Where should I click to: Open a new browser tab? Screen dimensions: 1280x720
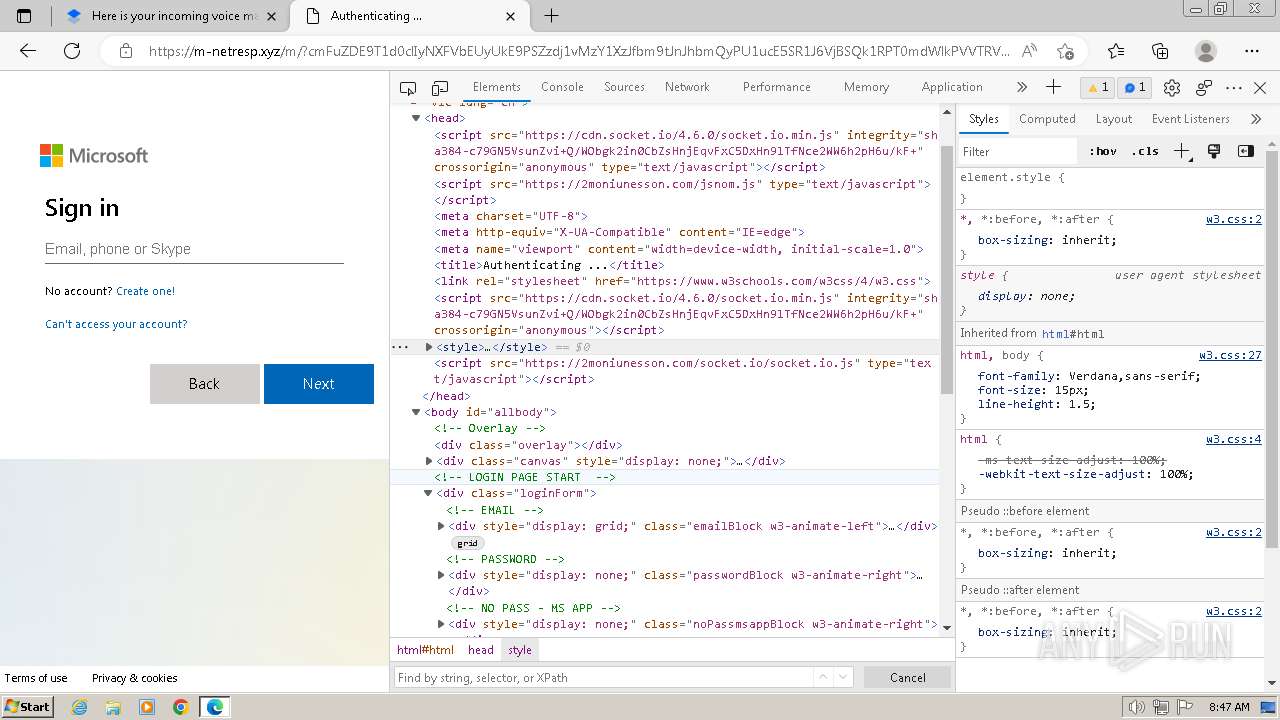click(x=551, y=16)
